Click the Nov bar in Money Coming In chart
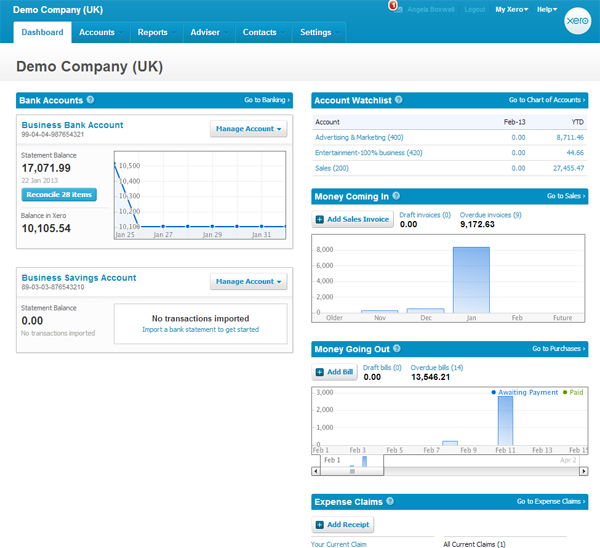 380,312
